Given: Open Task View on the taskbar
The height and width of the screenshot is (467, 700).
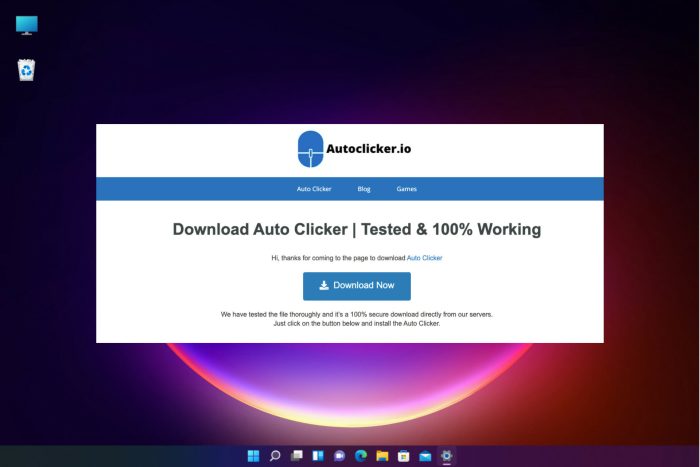Looking at the screenshot, I should coord(296,456).
